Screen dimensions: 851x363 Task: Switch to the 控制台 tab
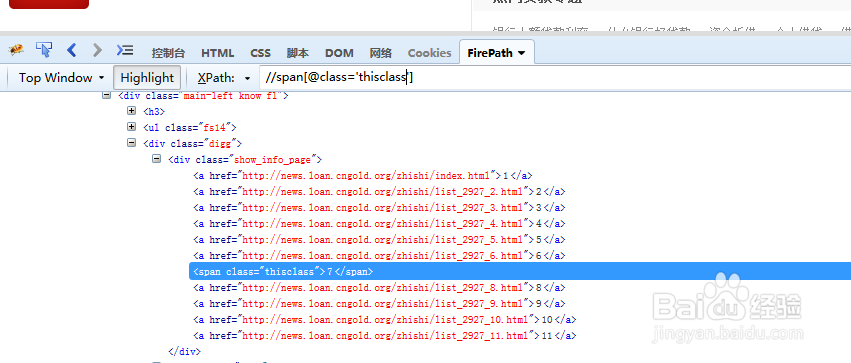point(168,53)
